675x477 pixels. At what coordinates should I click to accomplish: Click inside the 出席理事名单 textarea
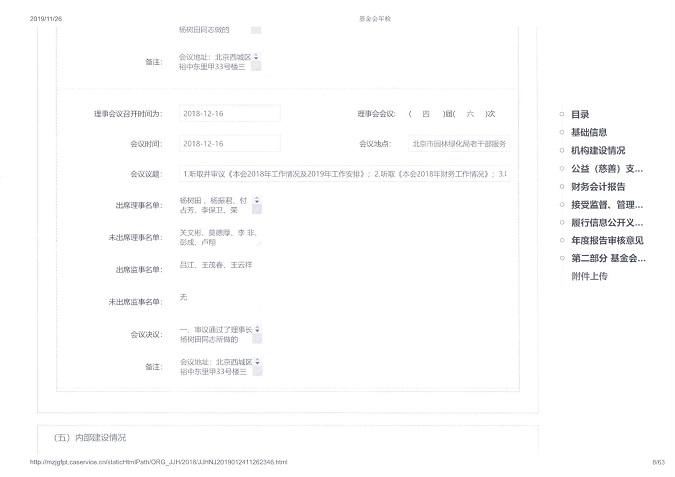coord(220,205)
